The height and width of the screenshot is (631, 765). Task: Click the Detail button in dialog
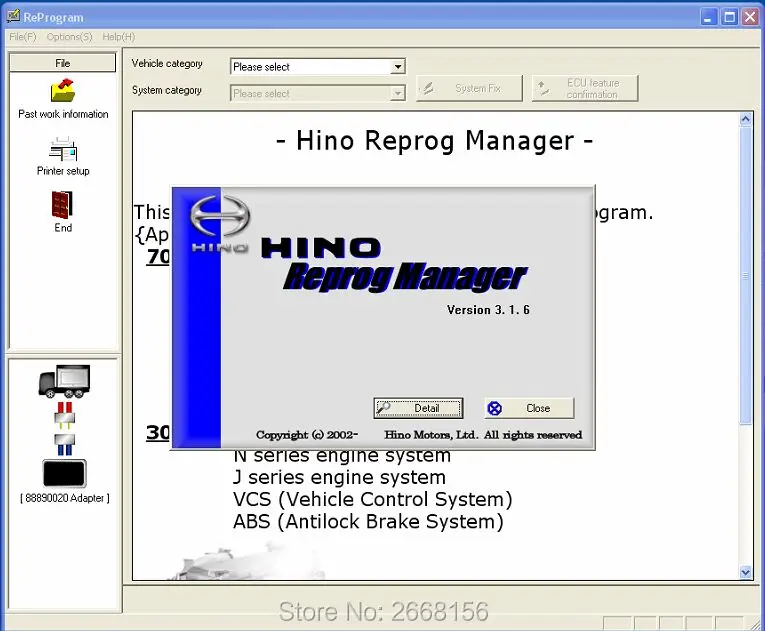click(x=418, y=408)
